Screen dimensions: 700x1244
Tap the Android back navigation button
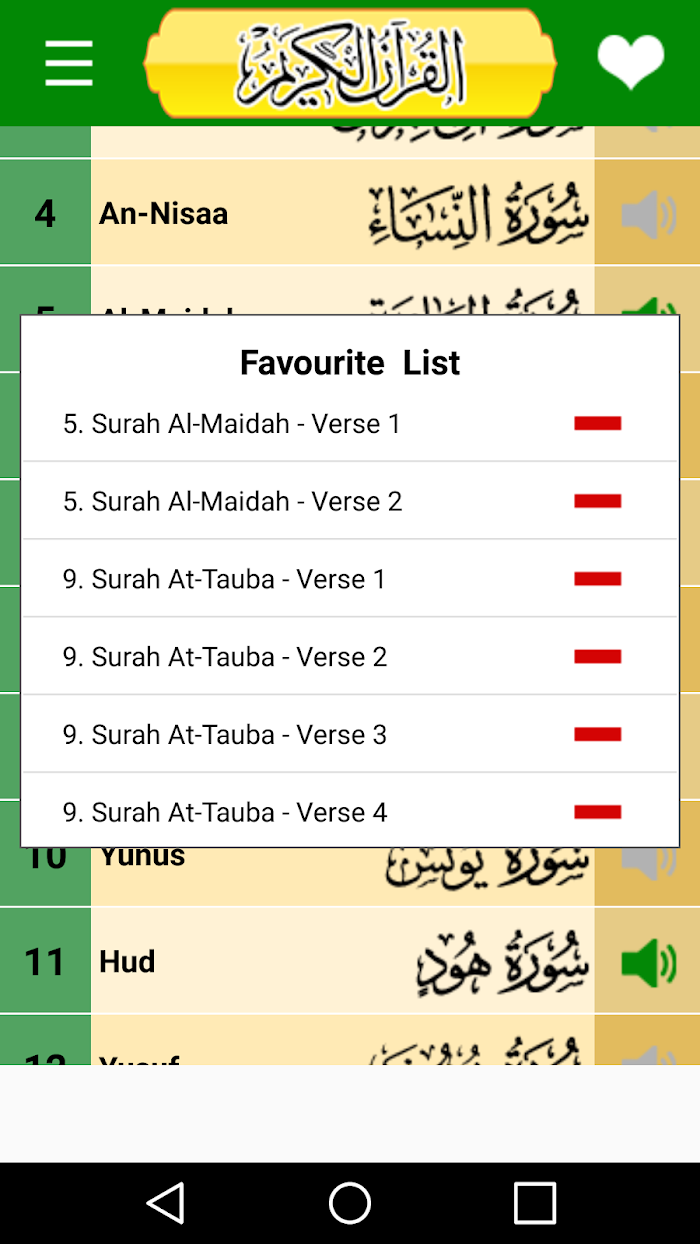tap(166, 1203)
